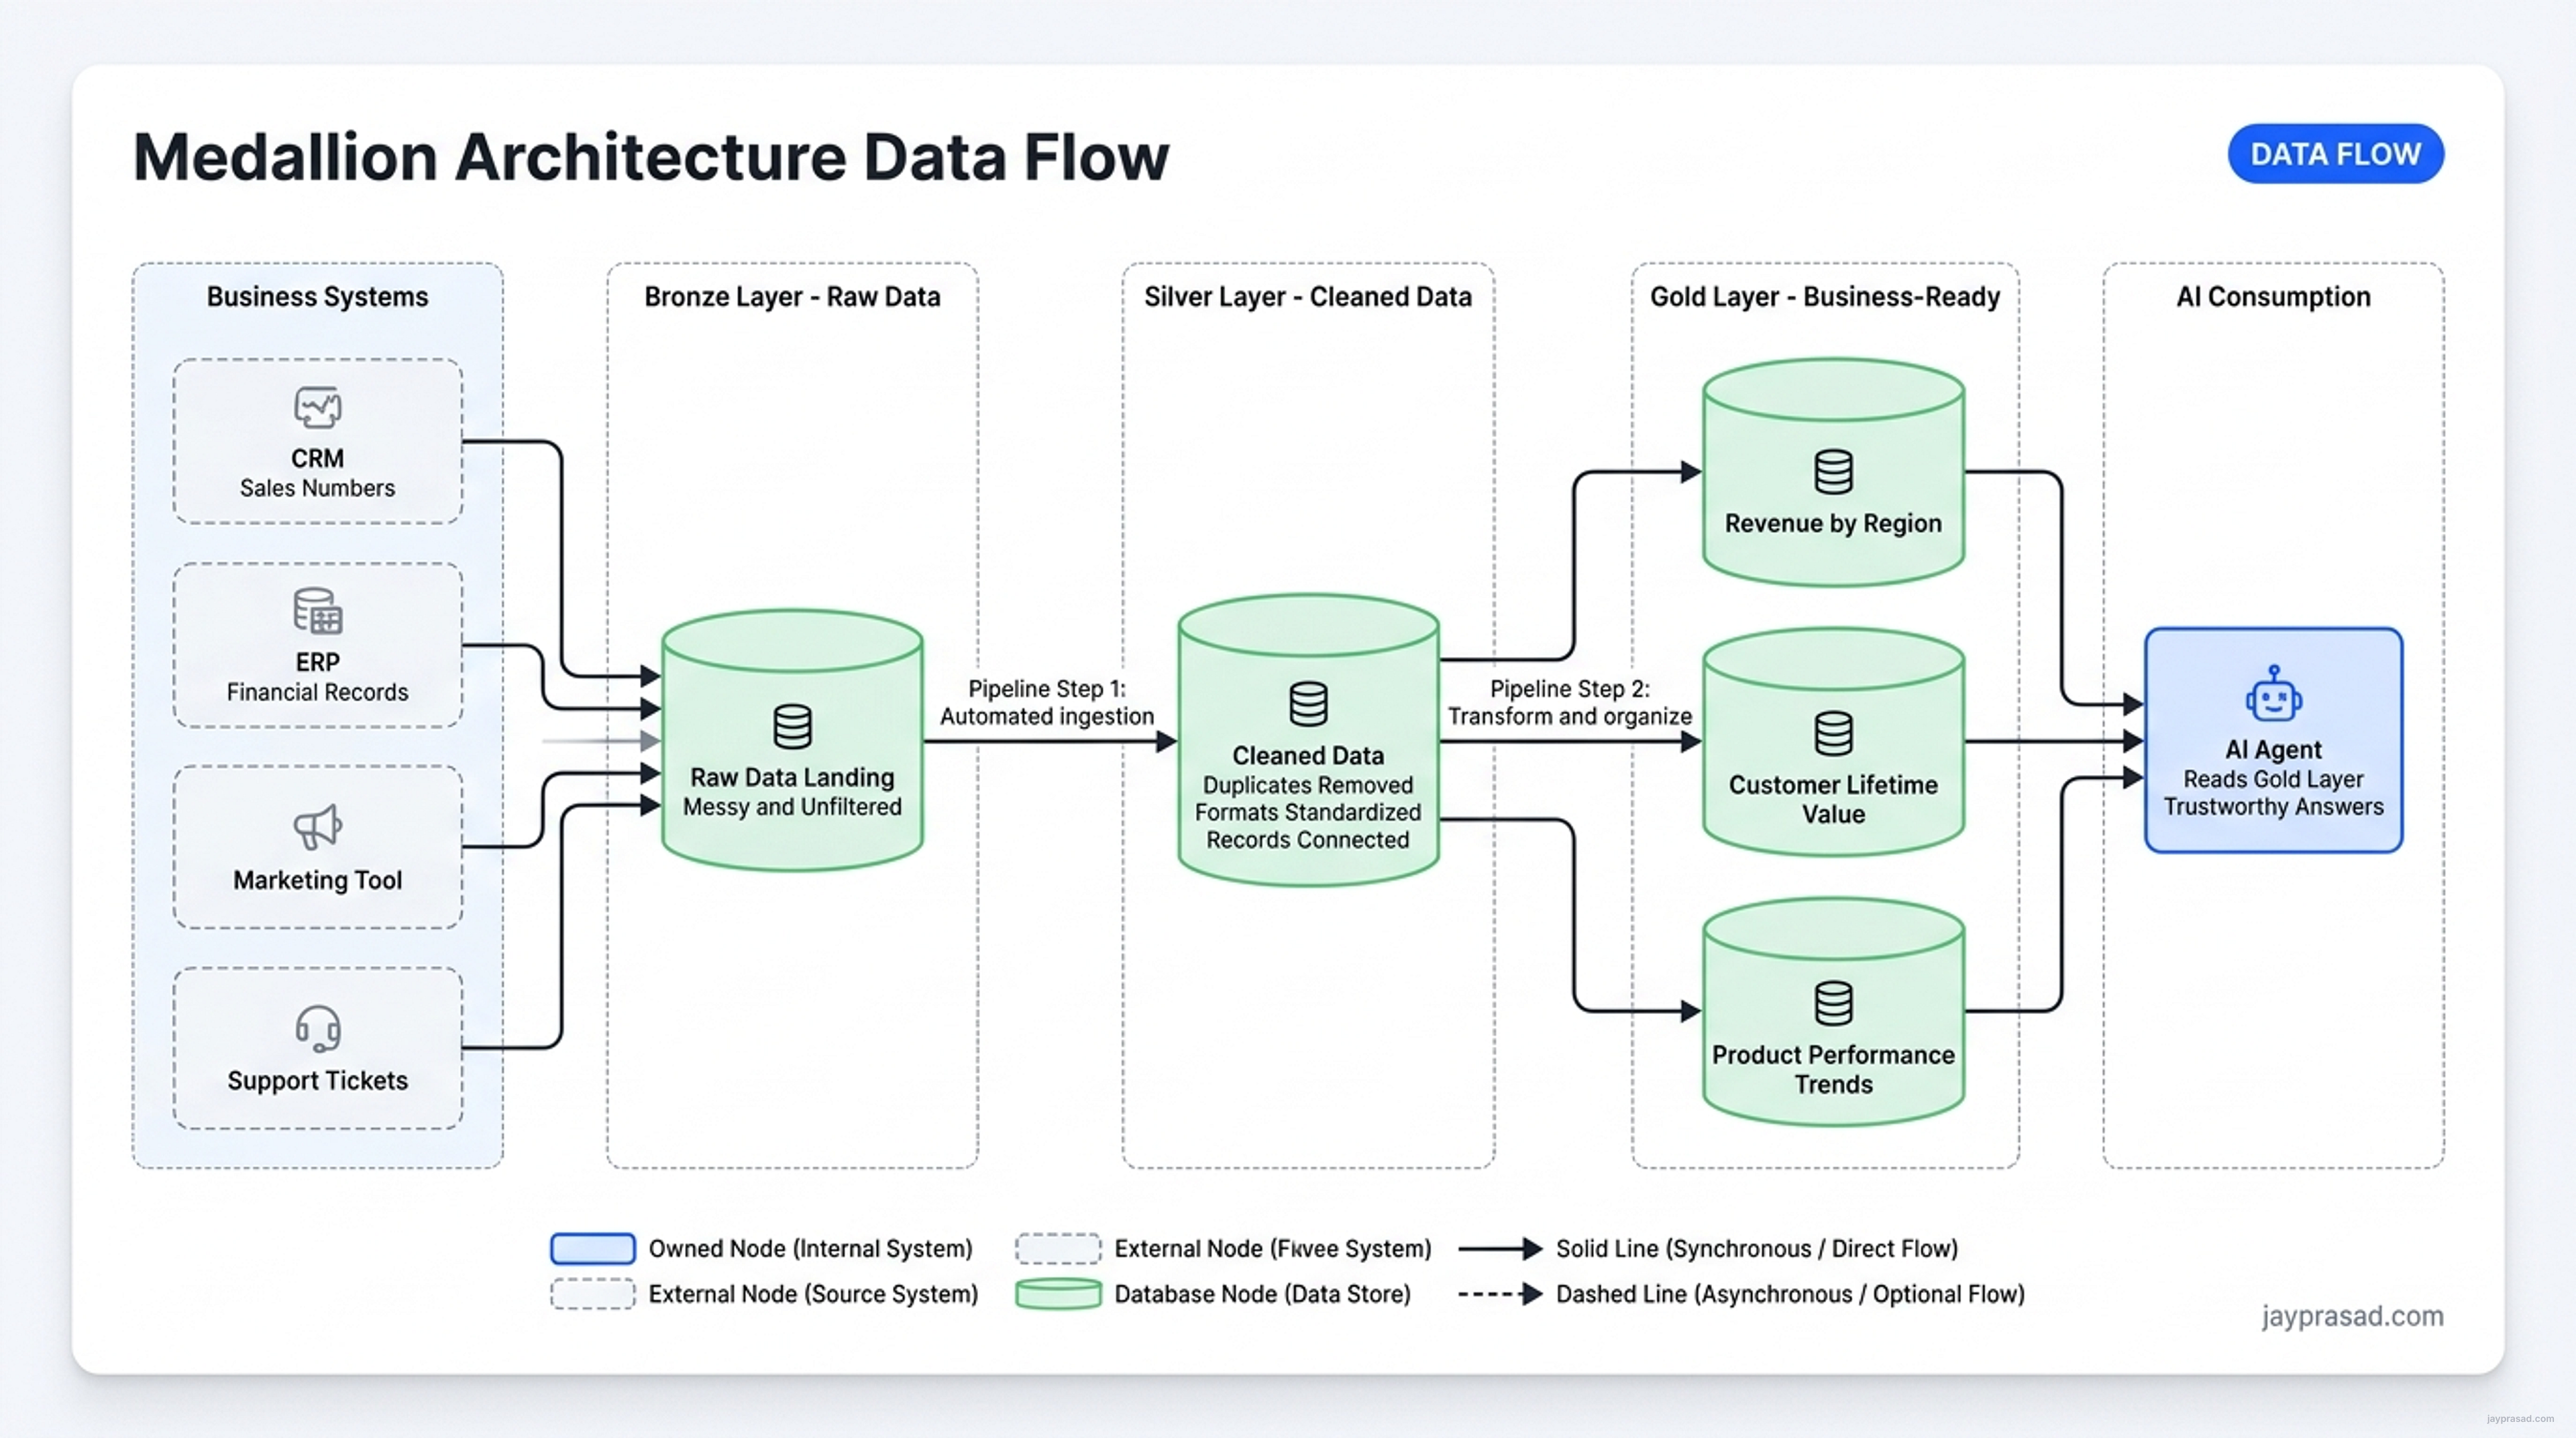
Task: Click the Support Tickets headset icon
Action: pyautogui.click(x=318, y=1029)
